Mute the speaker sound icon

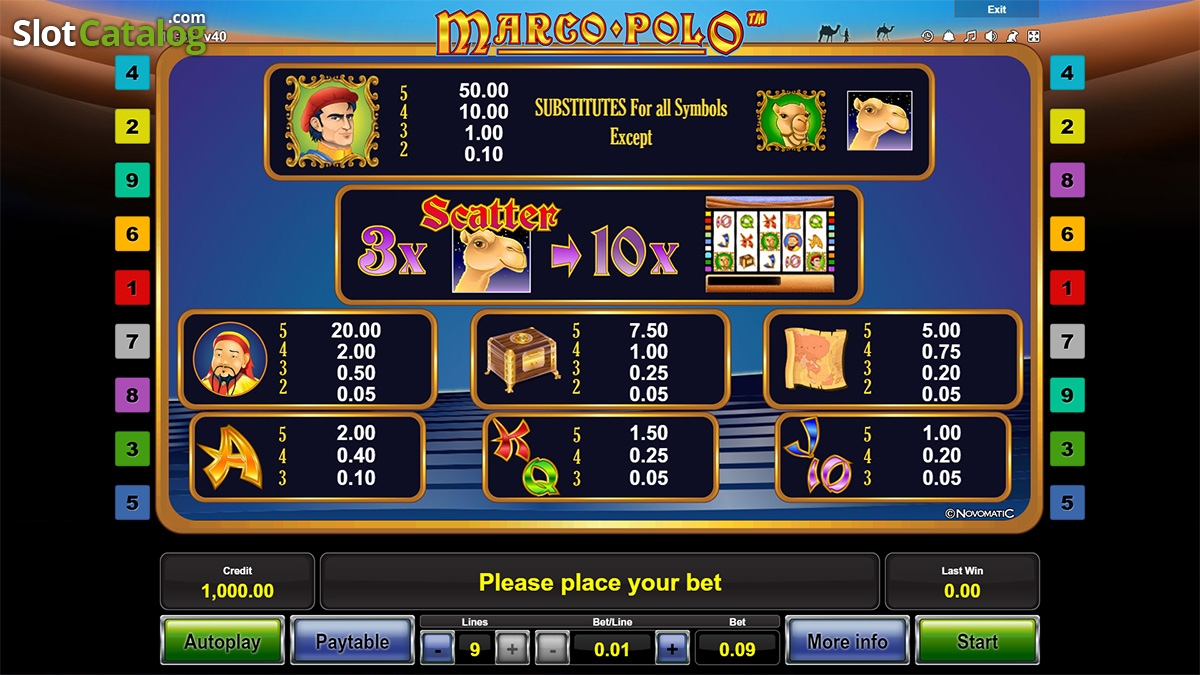coord(991,37)
